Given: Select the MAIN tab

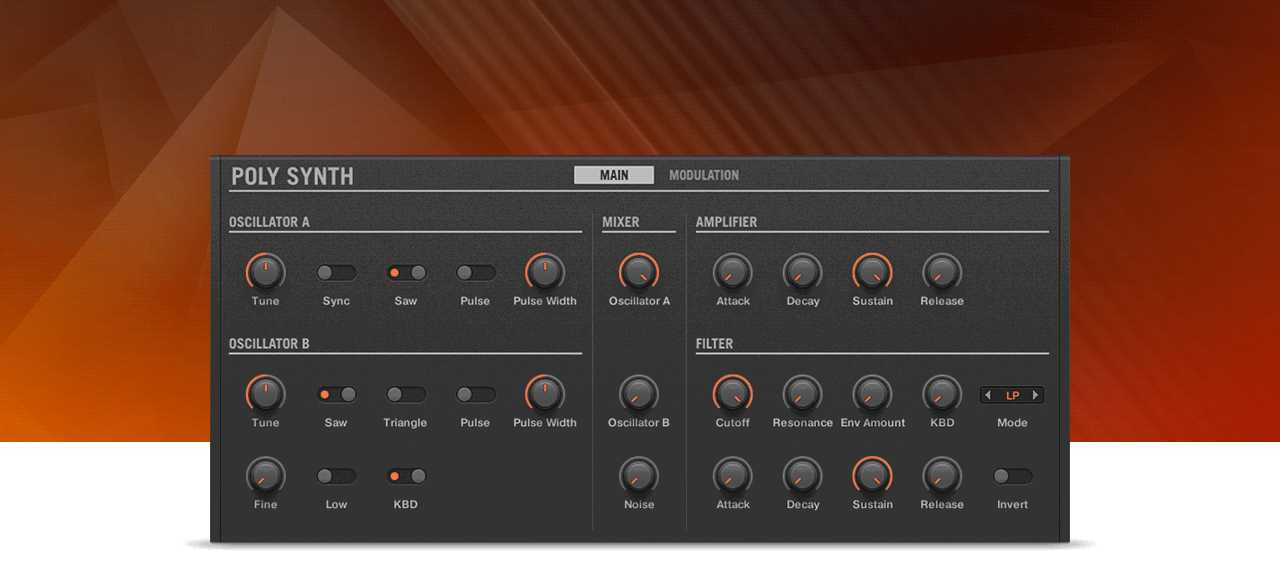Looking at the screenshot, I should (614, 175).
